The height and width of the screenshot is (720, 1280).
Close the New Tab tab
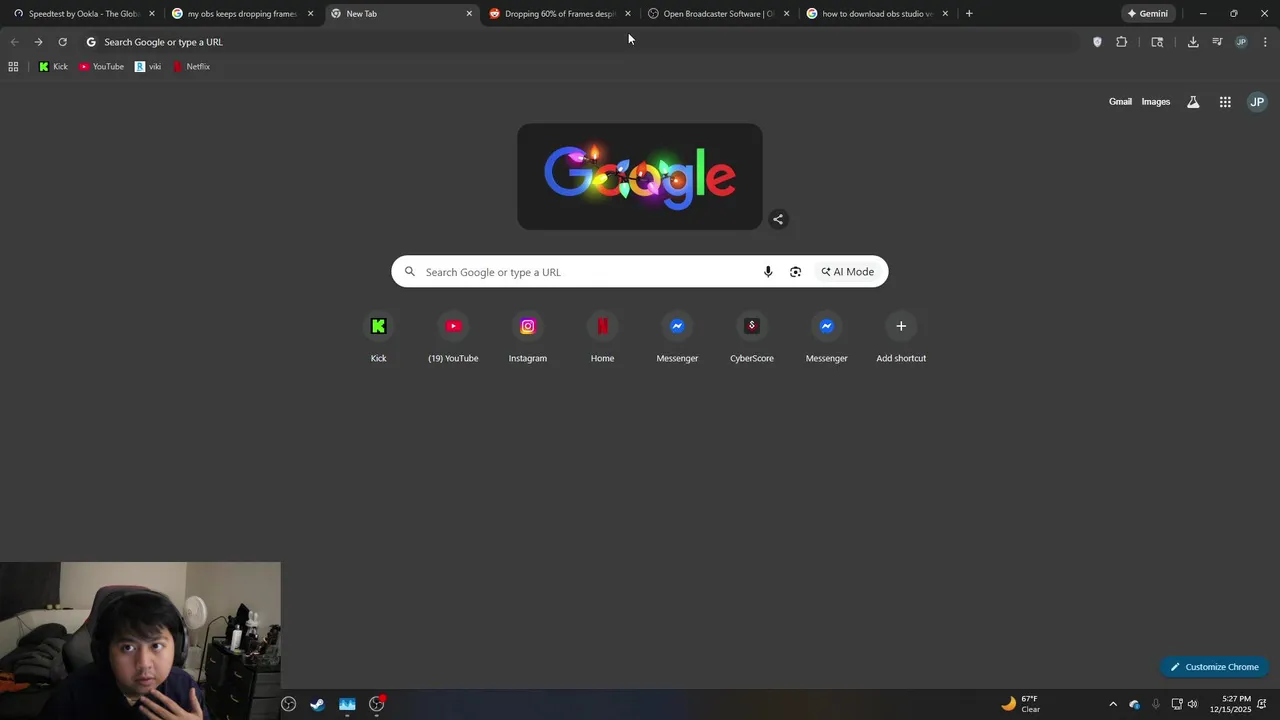click(x=469, y=14)
